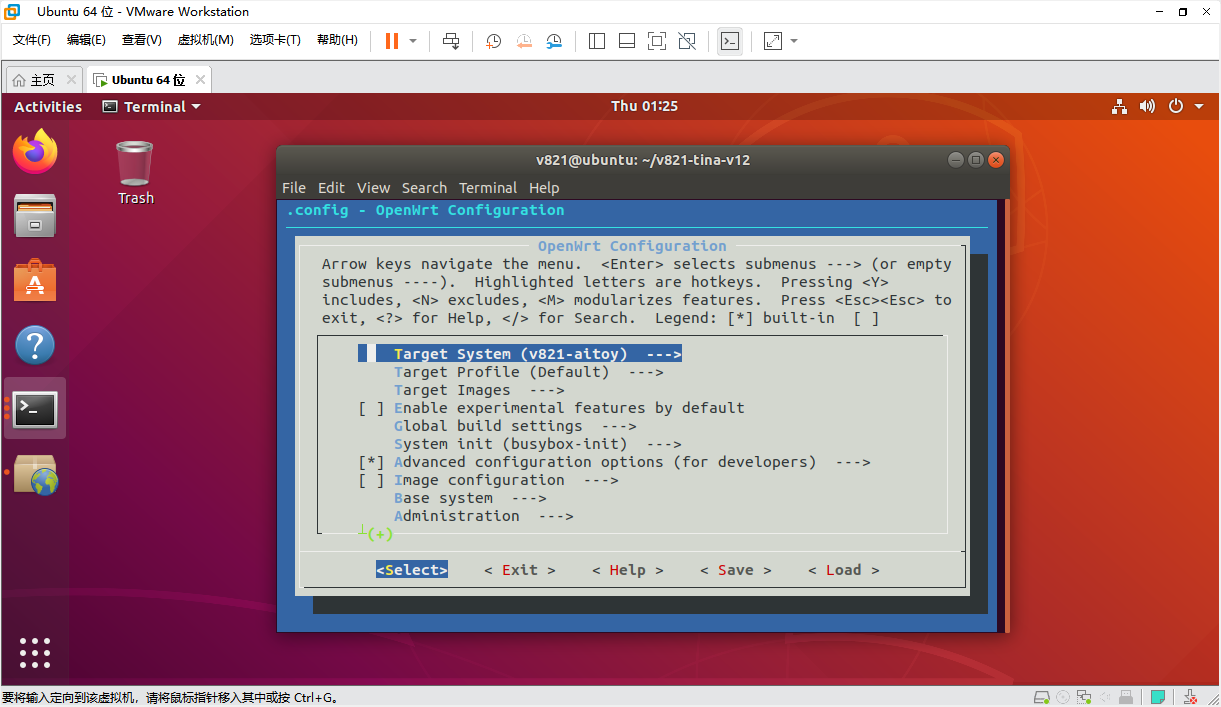Toggle the VMware library sidebar icon
Image resolution: width=1221 pixels, height=707 pixels.
597,41
